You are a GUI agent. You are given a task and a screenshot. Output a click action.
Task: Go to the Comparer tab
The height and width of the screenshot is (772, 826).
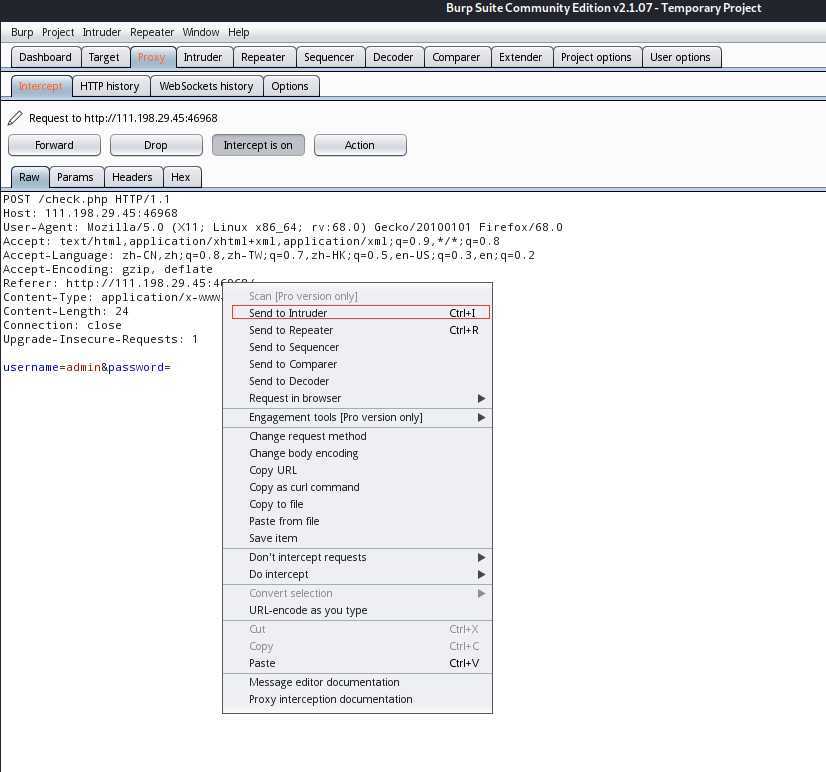(x=456, y=57)
